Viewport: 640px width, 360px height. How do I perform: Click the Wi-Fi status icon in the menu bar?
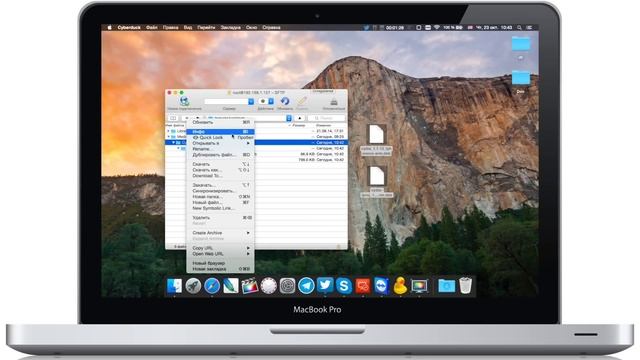coord(436,27)
